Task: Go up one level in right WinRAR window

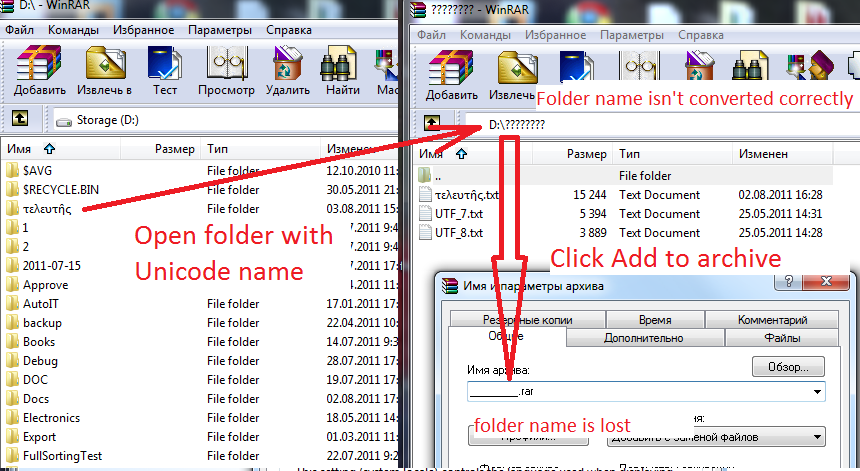Action: 432,123
